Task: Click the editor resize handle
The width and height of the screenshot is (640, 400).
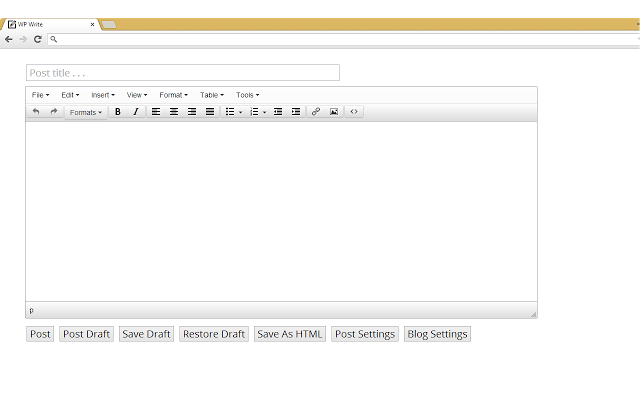Action: point(533,314)
